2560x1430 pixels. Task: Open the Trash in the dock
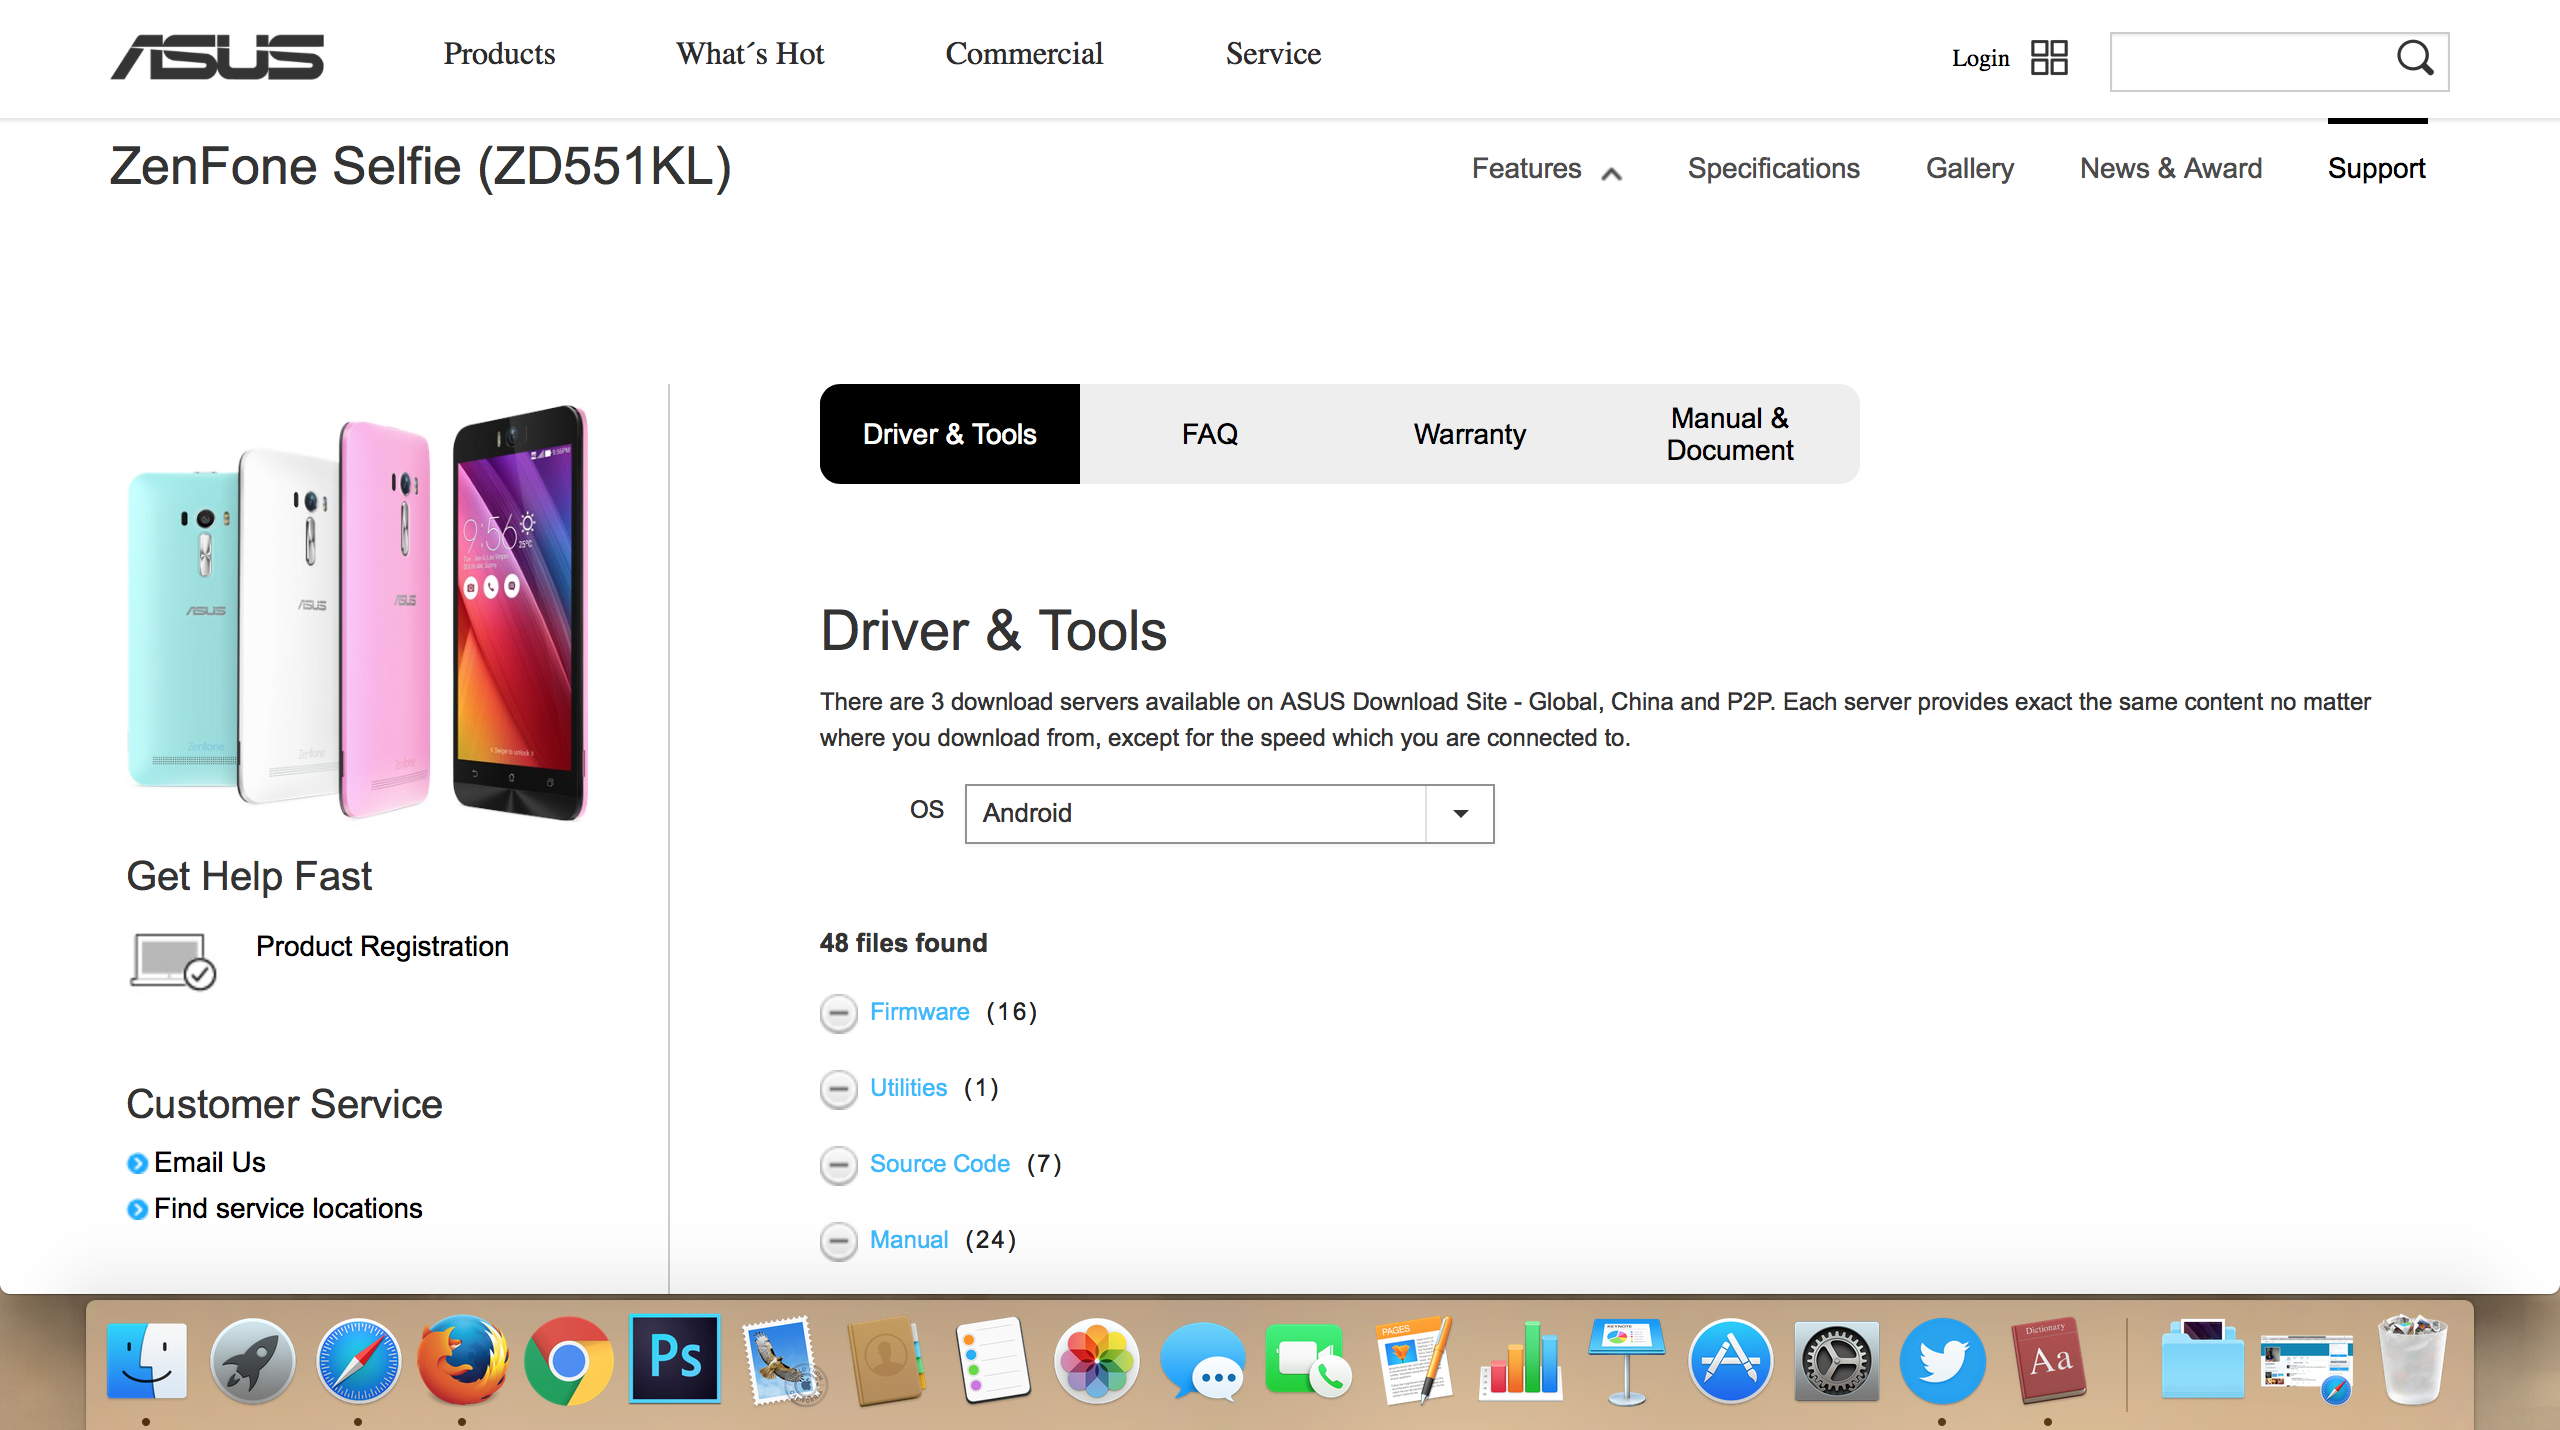click(2413, 1360)
